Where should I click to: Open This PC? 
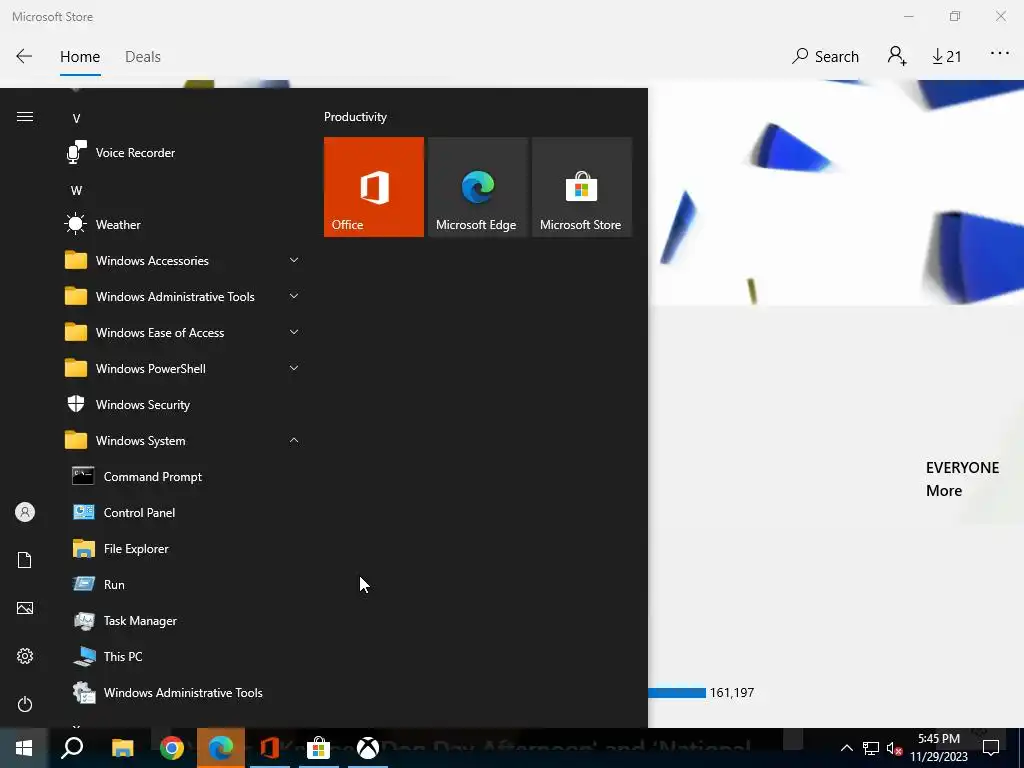(183, 656)
